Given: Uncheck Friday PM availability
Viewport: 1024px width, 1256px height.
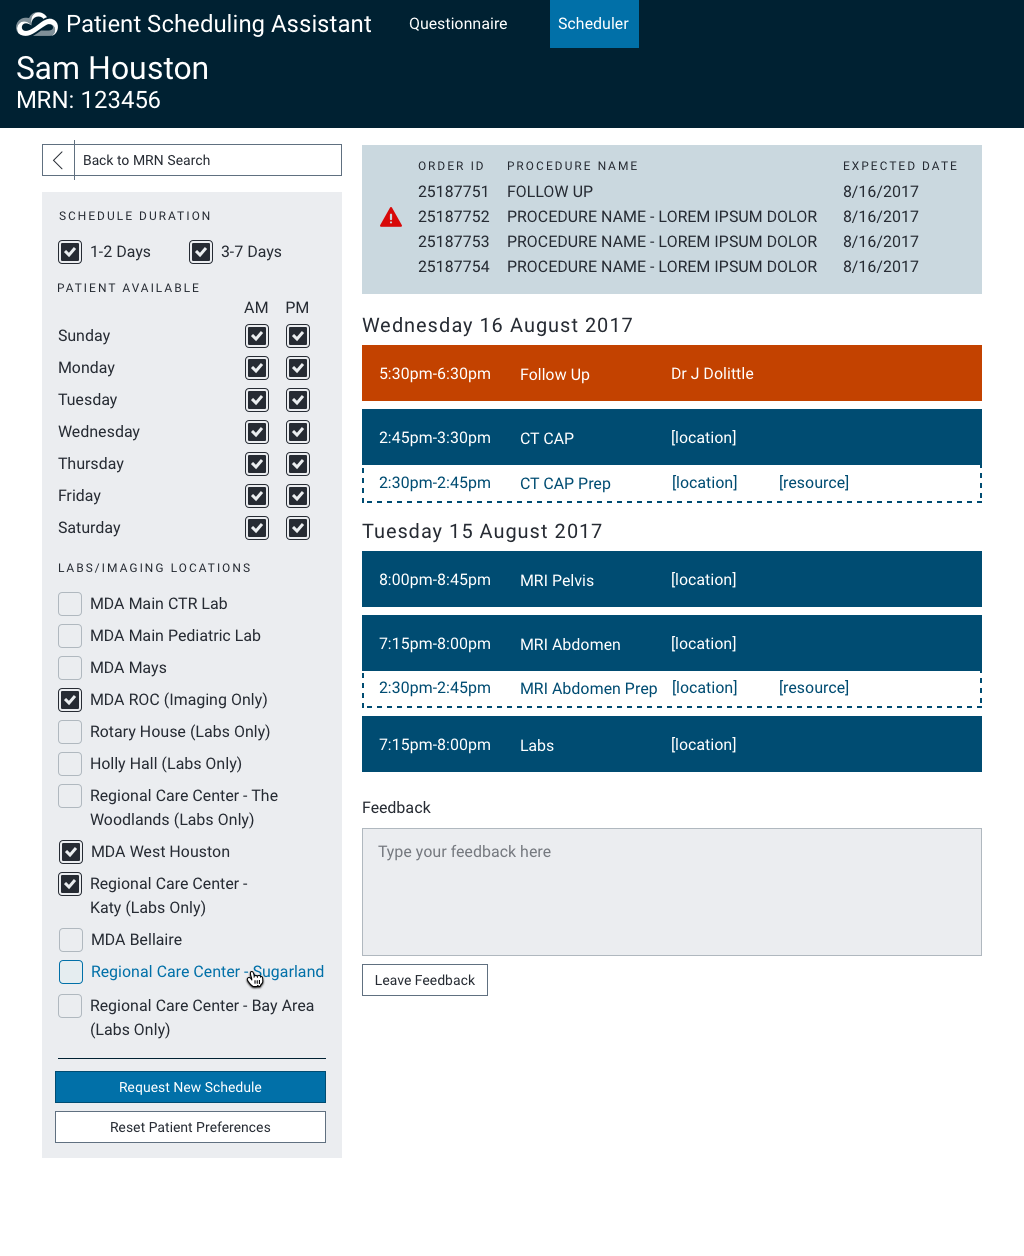Looking at the screenshot, I should [x=298, y=496].
